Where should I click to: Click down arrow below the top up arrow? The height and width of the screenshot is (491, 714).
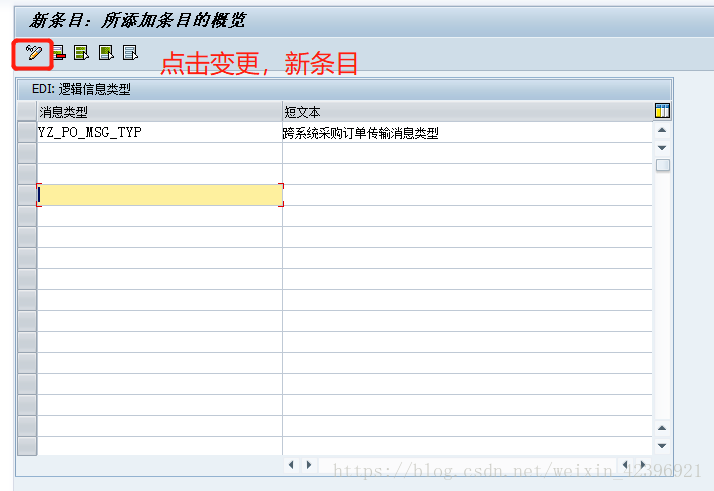(x=662, y=148)
